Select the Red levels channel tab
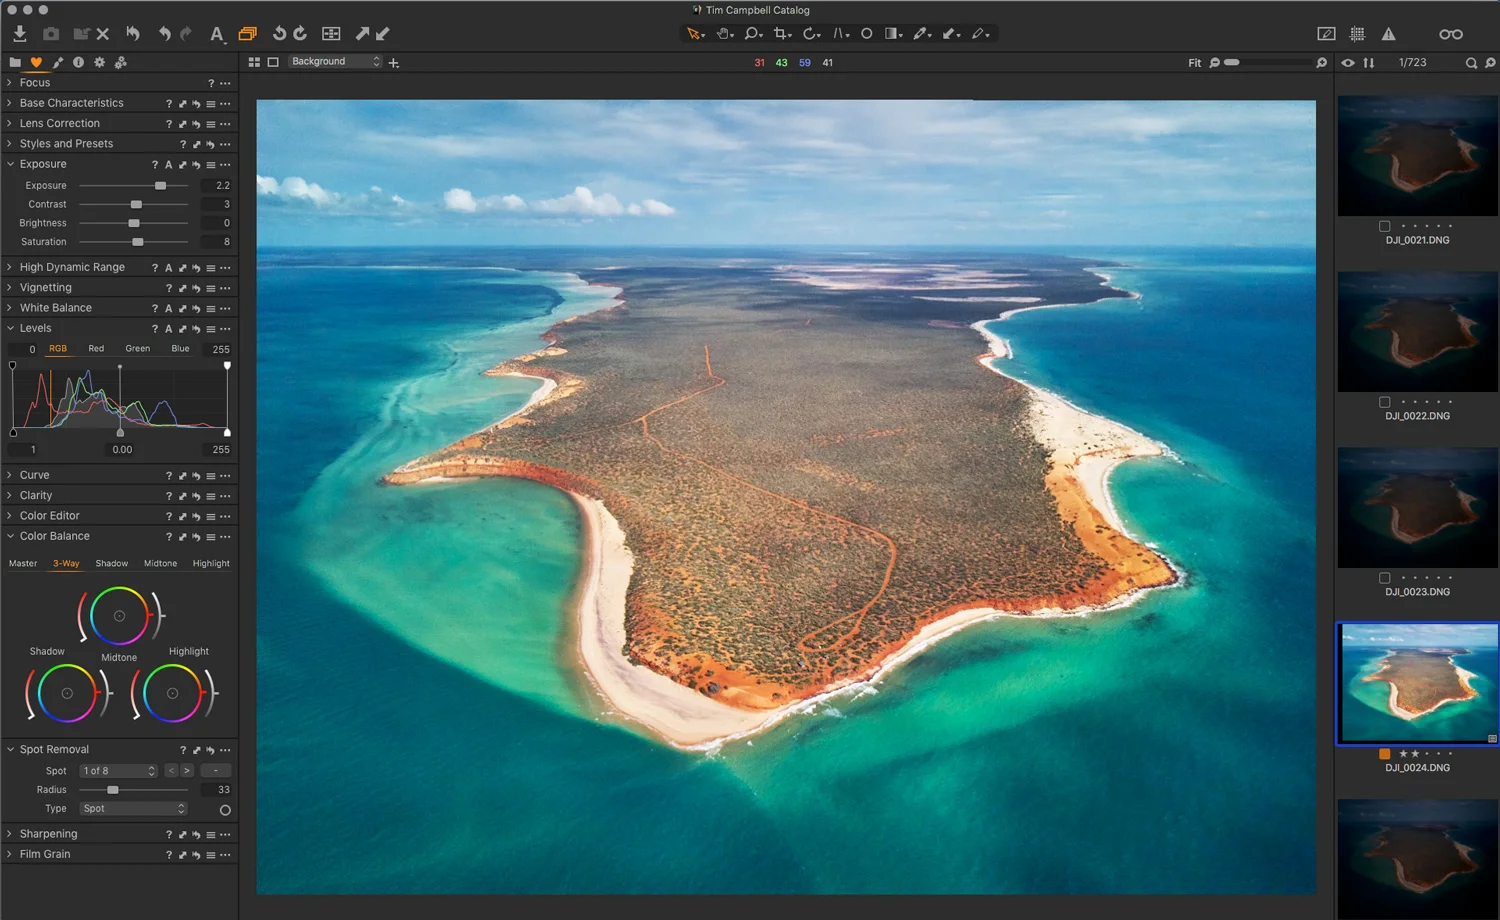 (x=96, y=349)
